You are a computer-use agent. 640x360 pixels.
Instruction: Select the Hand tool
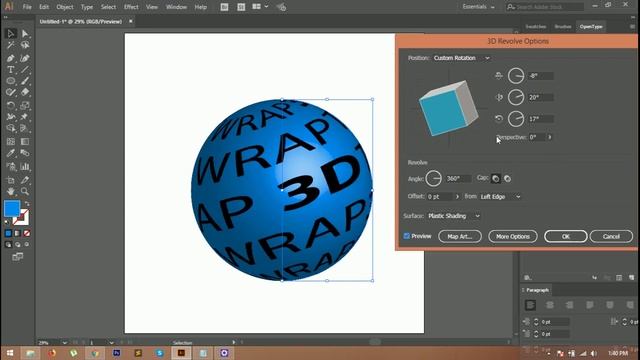11,191
